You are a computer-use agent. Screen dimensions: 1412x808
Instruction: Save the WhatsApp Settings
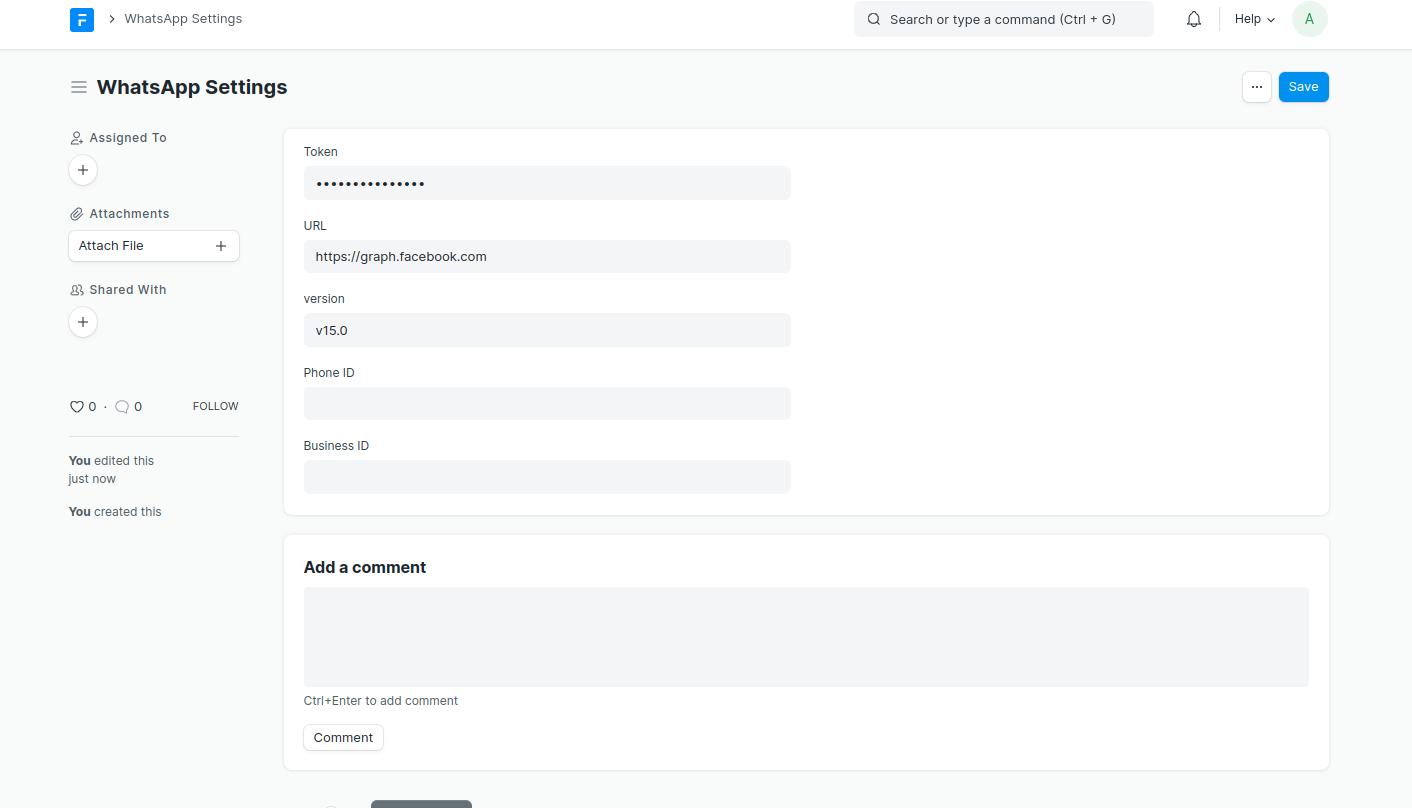[x=1303, y=87]
